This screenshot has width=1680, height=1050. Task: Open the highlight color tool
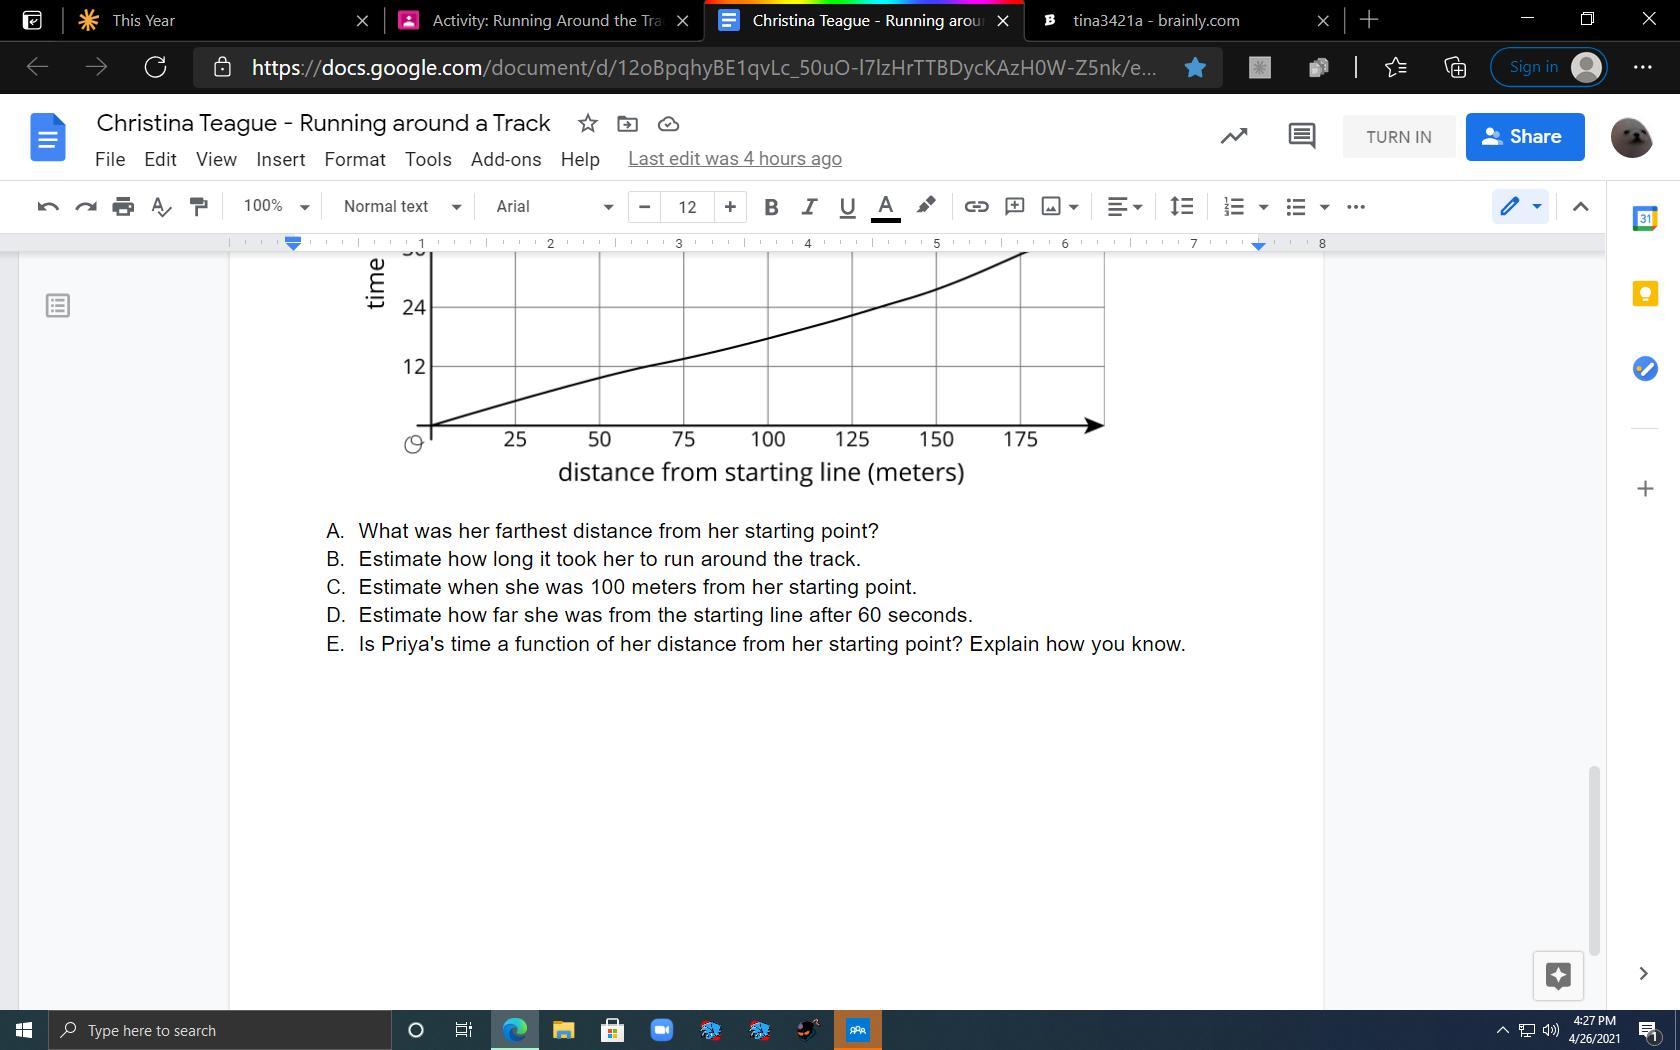pyautogui.click(x=926, y=206)
